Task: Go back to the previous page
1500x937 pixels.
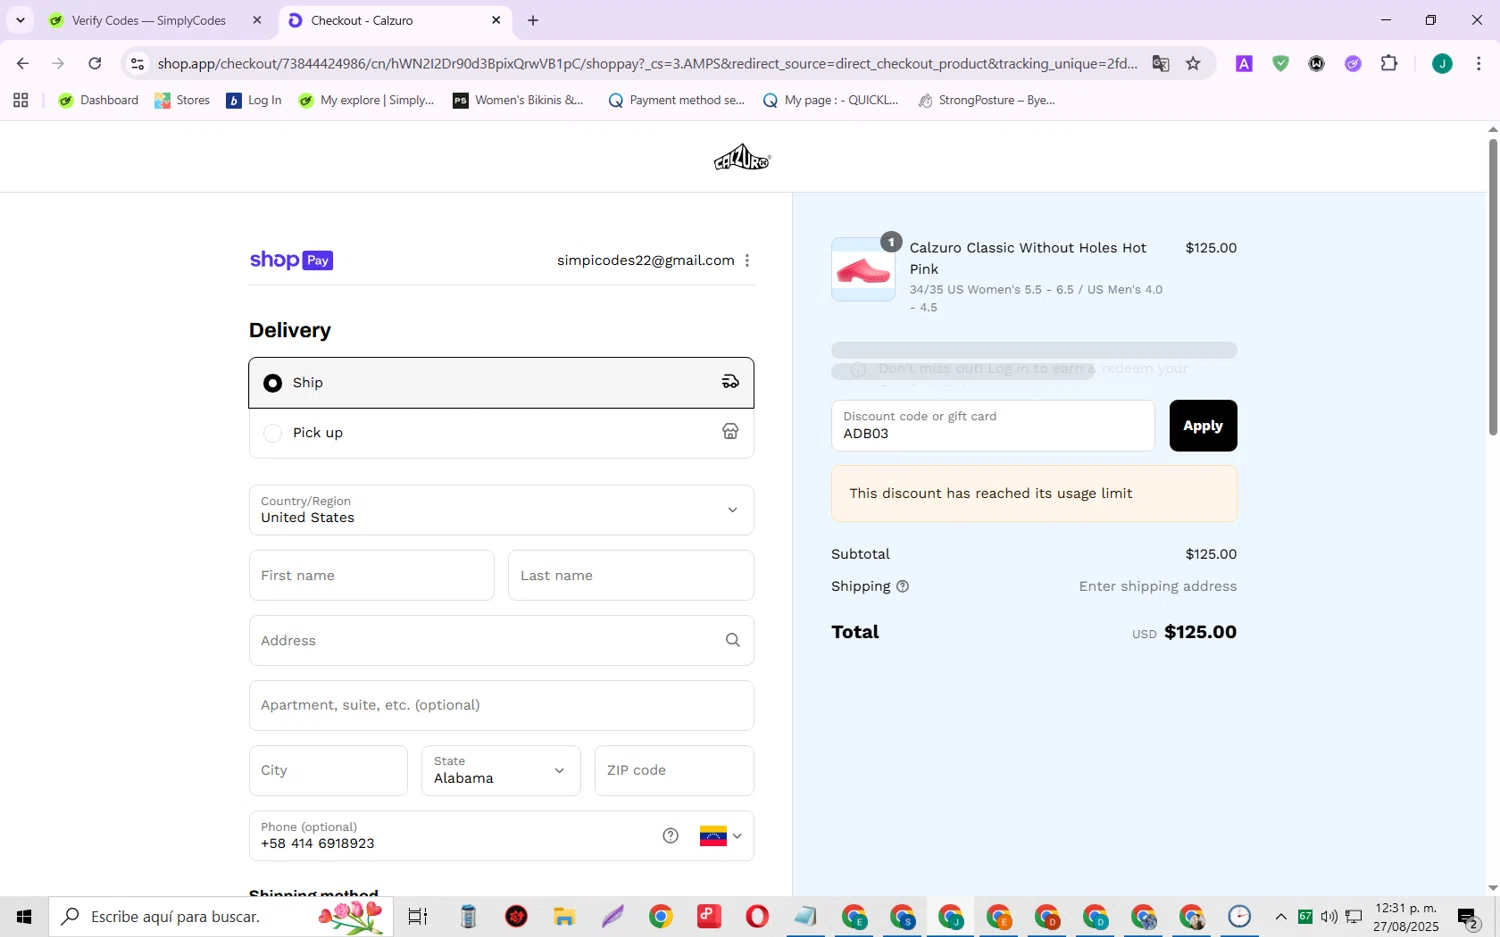Action: pos(22,63)
